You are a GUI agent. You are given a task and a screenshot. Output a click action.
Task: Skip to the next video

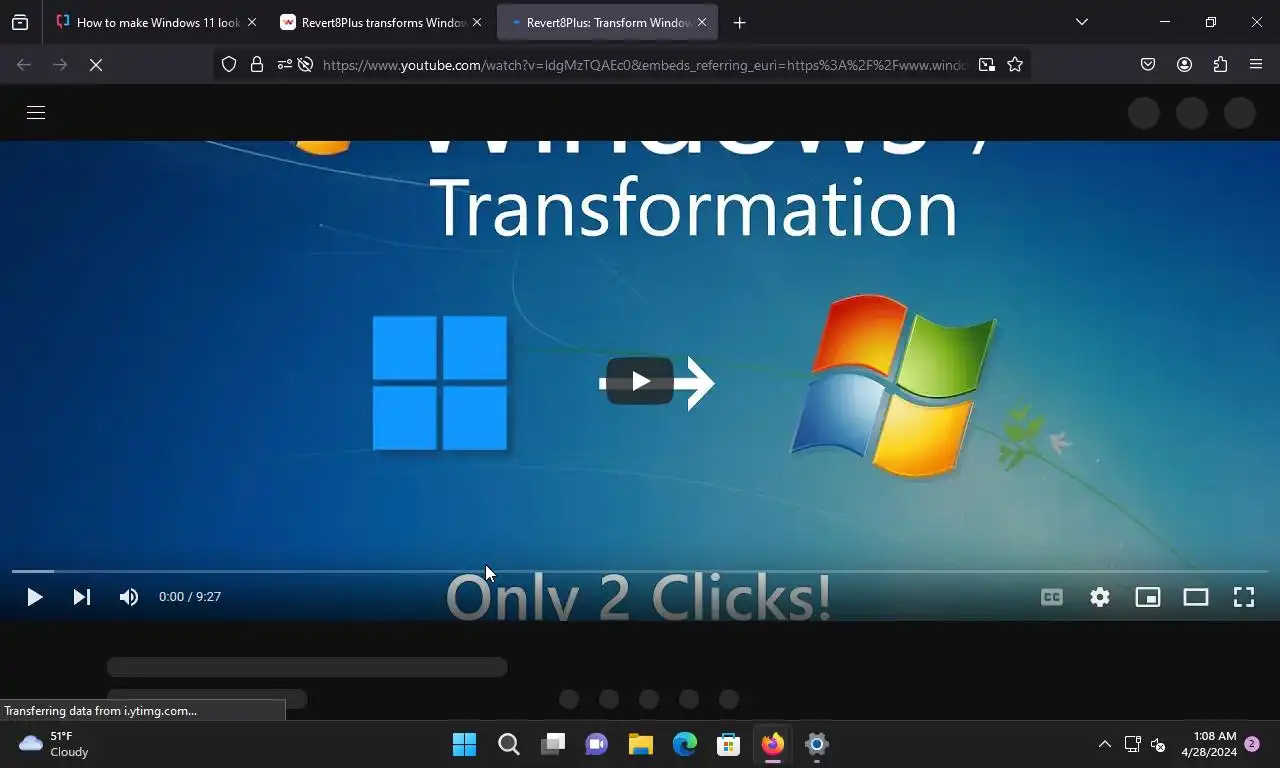coord(82,597)
